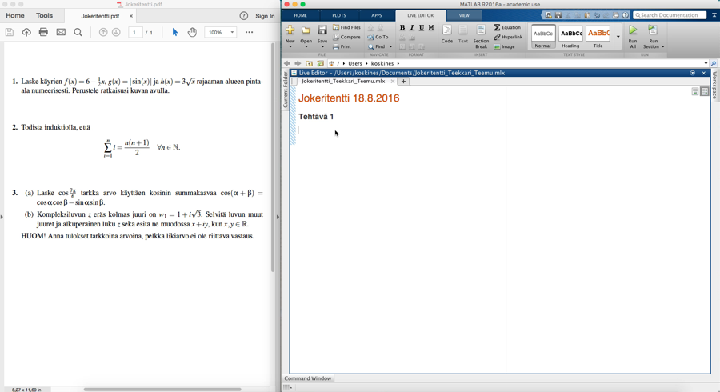Click Run All in MATLAB
The width and height of the screenshot is (720, 392).
coord(633,37)
